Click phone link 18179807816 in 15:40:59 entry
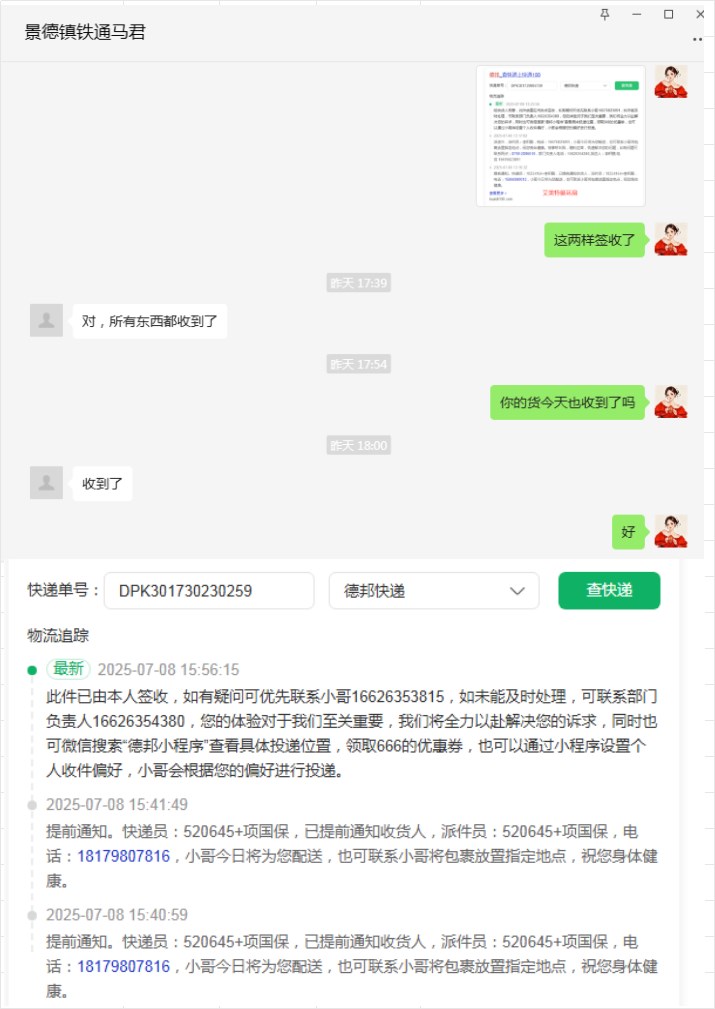 [x=124, y=967]
